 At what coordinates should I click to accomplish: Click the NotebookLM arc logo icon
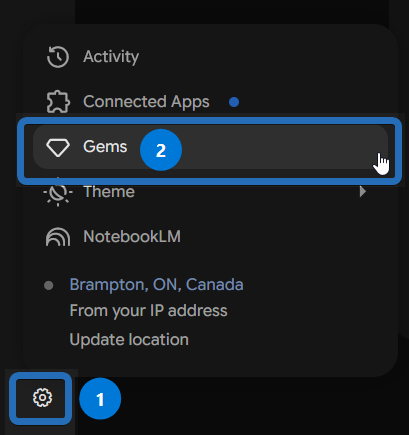tap(58, 237)
